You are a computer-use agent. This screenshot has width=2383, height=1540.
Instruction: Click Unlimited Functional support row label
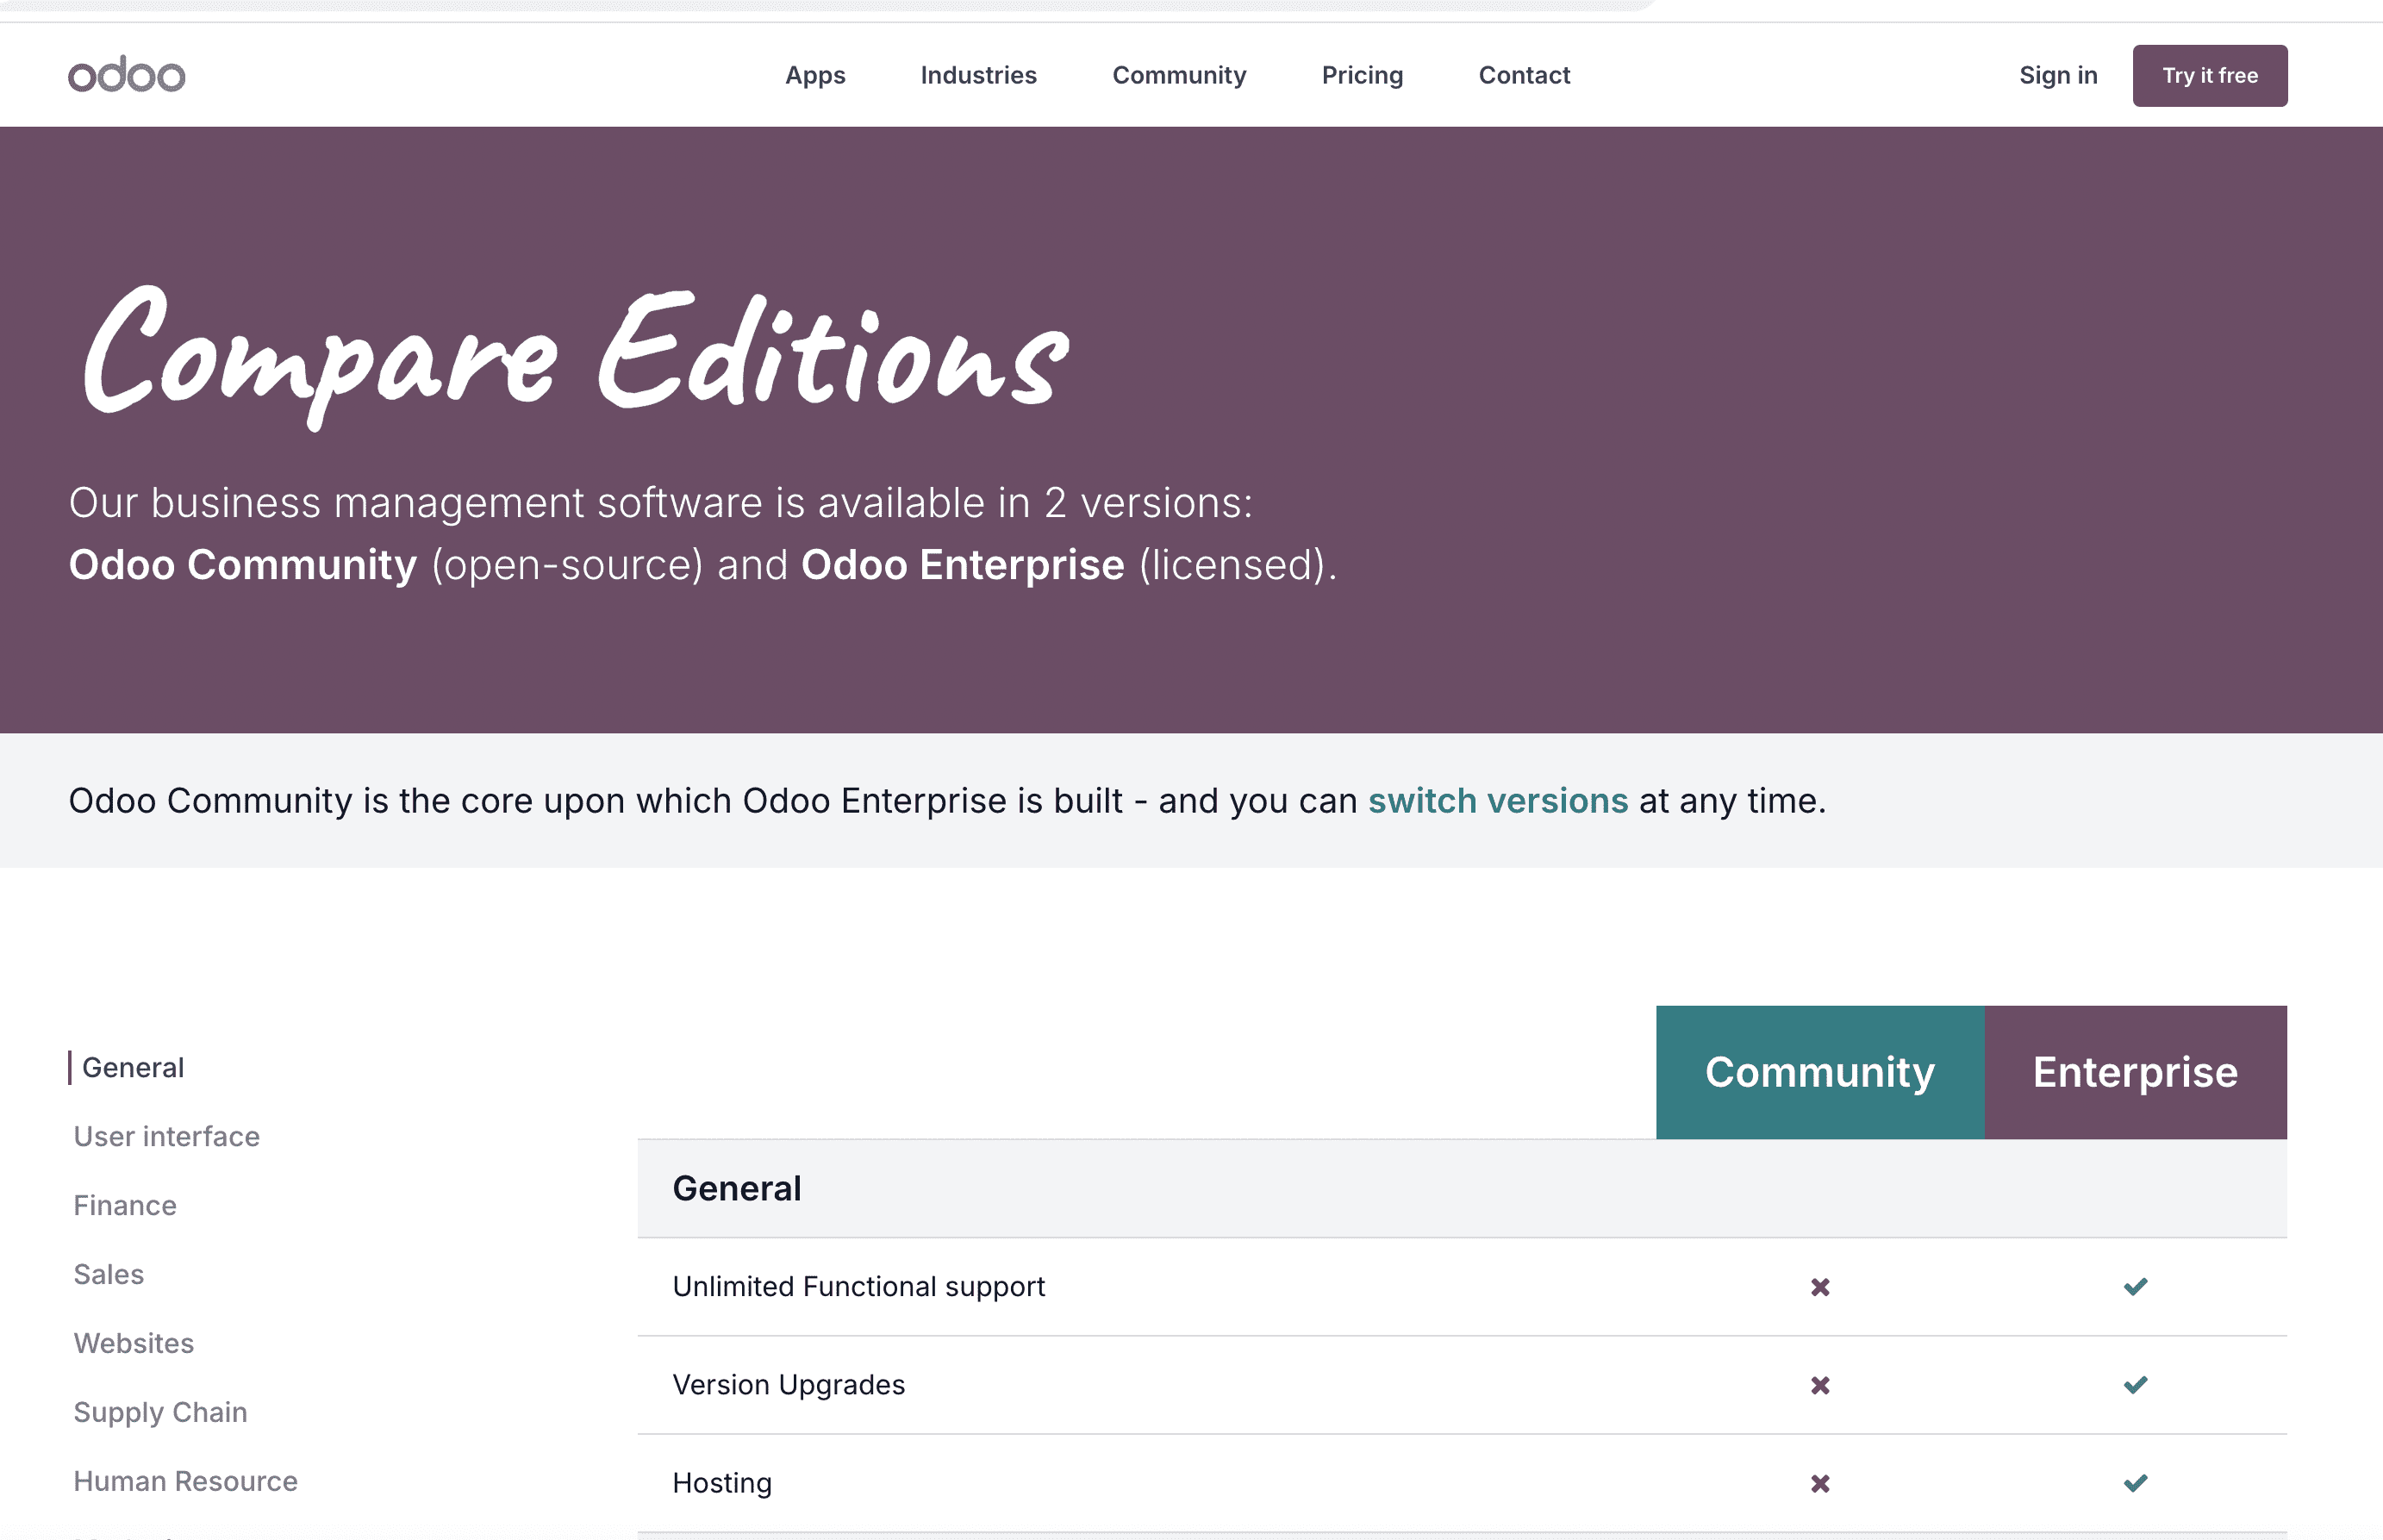tap(859, 1287)
